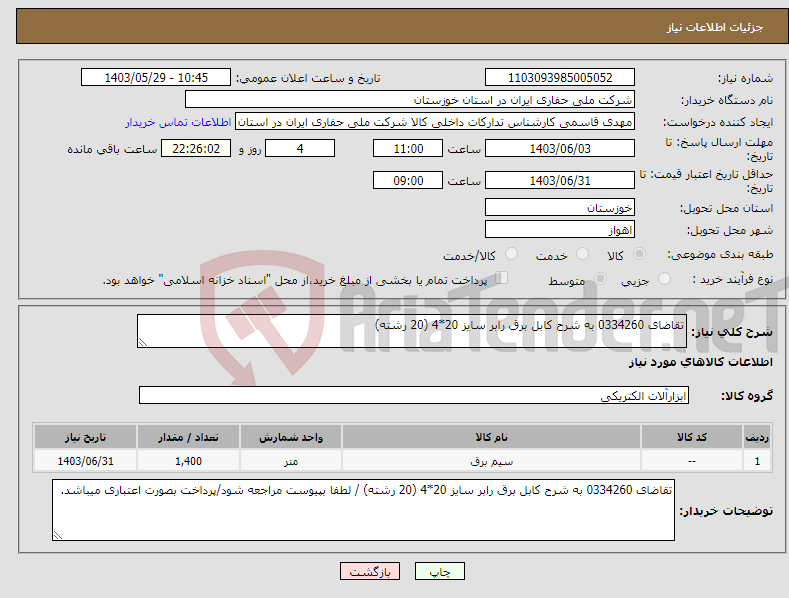The height and width of the screenshot is (598, 789).
Task: Click the کد کالا column header
Action: coord(691,437)
